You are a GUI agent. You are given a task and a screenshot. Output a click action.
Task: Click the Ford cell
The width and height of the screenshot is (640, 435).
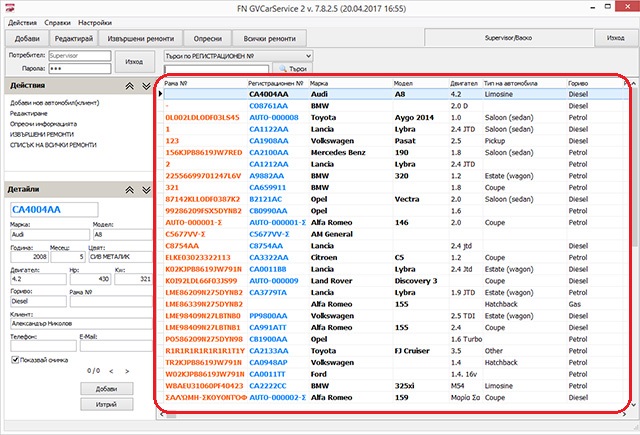pos(318,374)
